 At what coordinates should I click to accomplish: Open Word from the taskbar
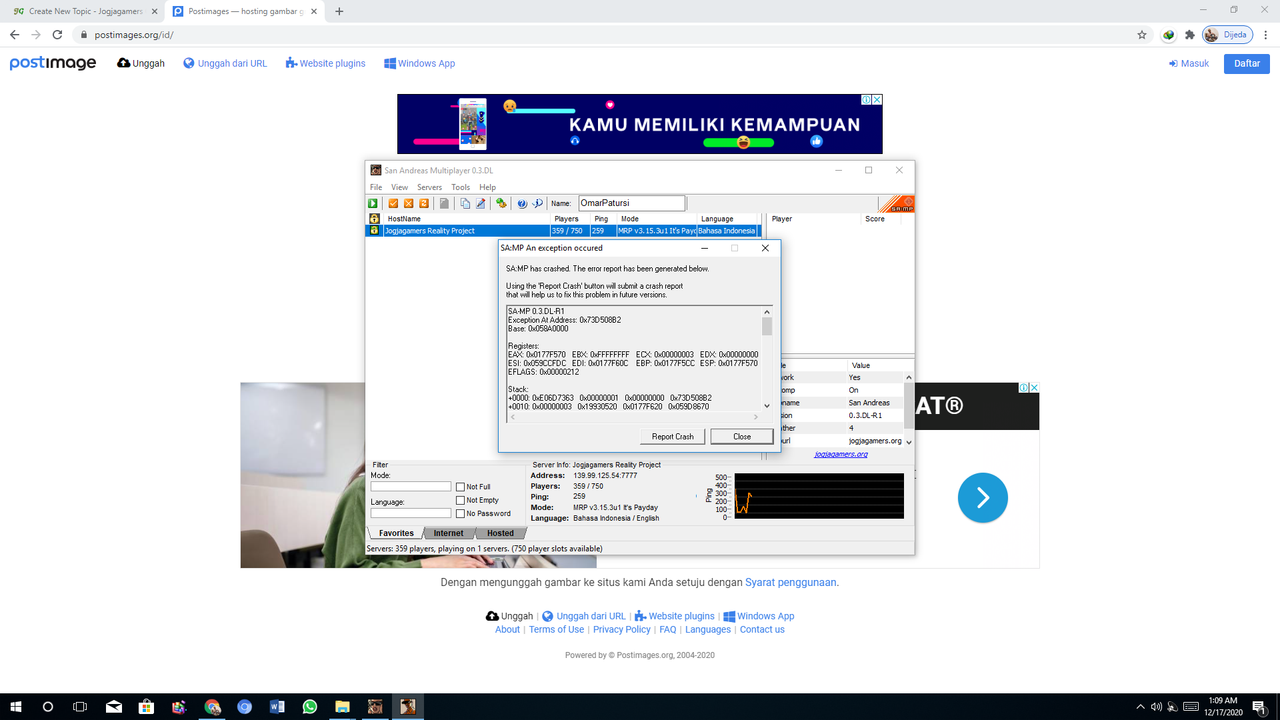277,706
